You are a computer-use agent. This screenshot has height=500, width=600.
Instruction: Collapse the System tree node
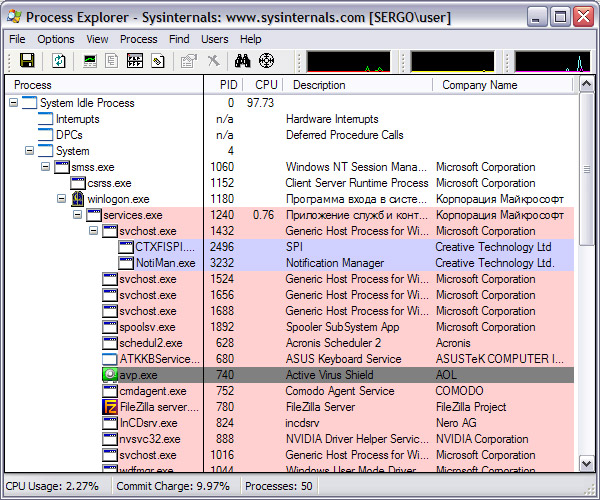pyautogui.click(x=29, y=150)
